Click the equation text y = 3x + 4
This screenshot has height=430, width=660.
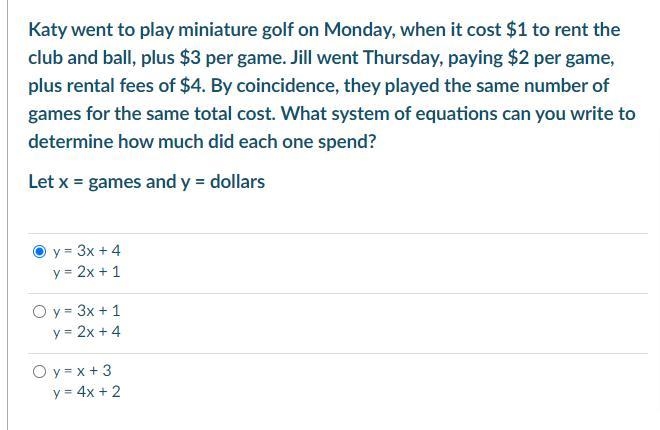[x=87, y=251]
